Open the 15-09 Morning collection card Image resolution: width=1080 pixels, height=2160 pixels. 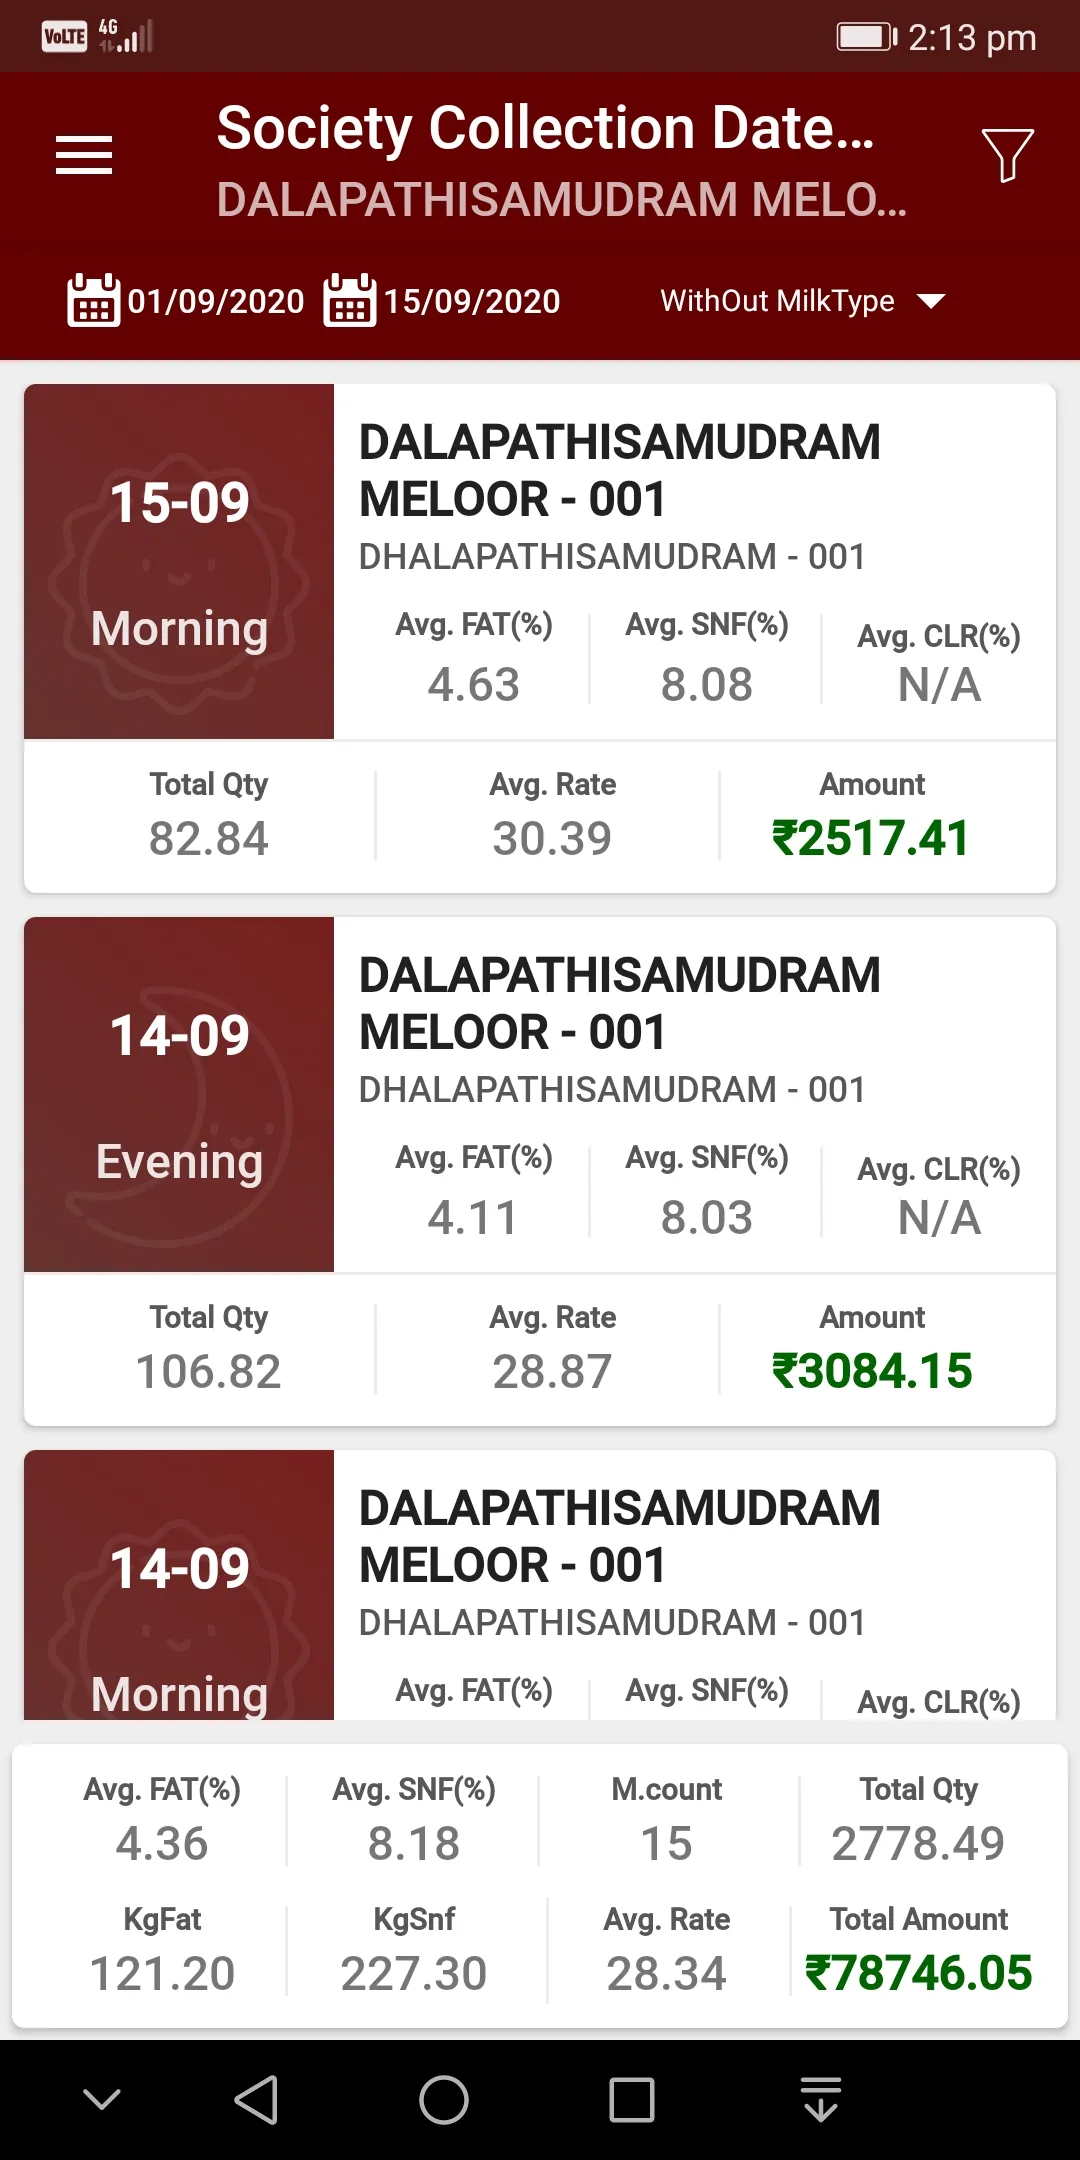540,638
